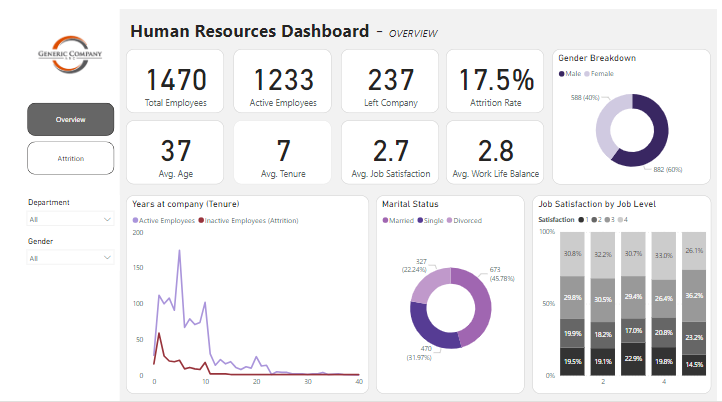Click the 33.0% bar segment
This screenshot has width=722, height=402.
coord(664,256)
